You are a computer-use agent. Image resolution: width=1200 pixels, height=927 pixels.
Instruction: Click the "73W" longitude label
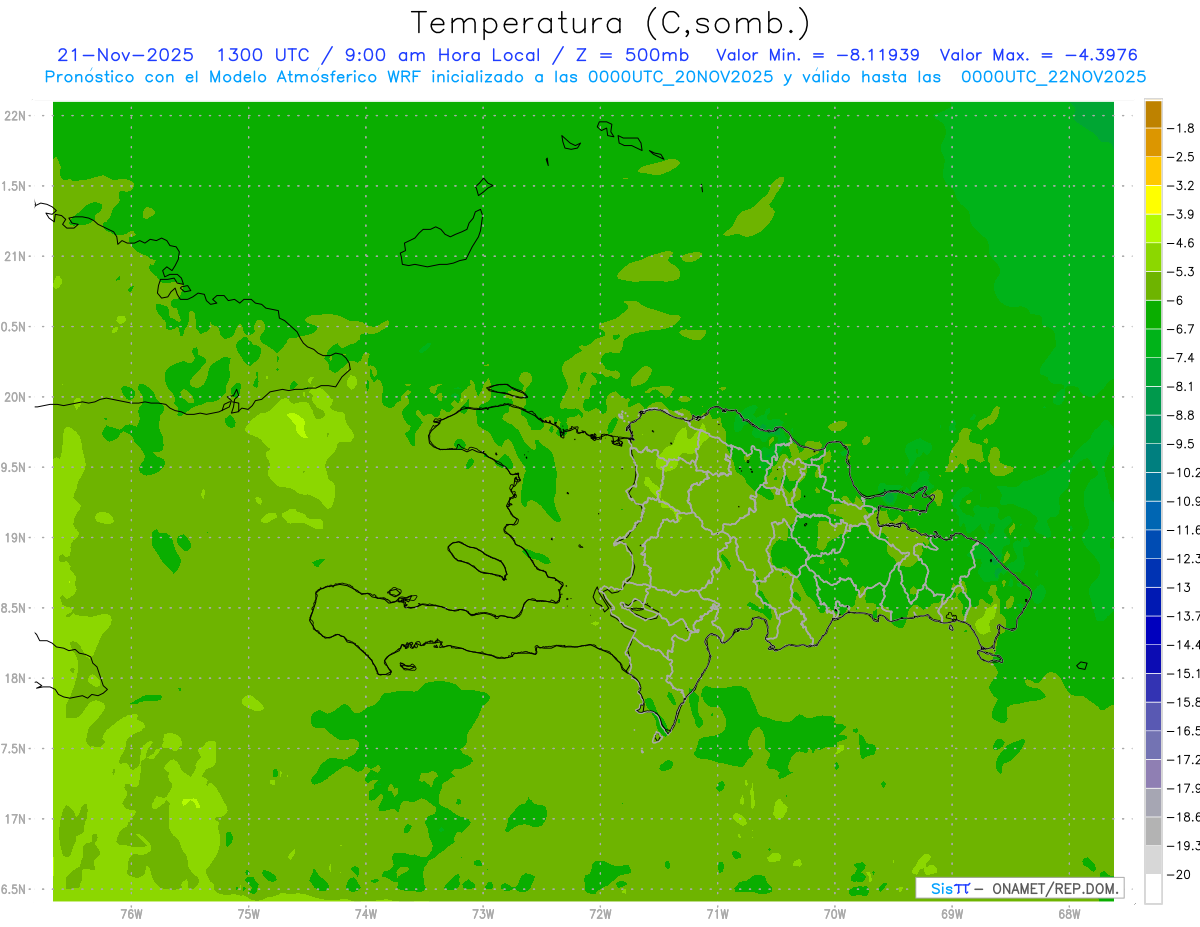(483, 914)
